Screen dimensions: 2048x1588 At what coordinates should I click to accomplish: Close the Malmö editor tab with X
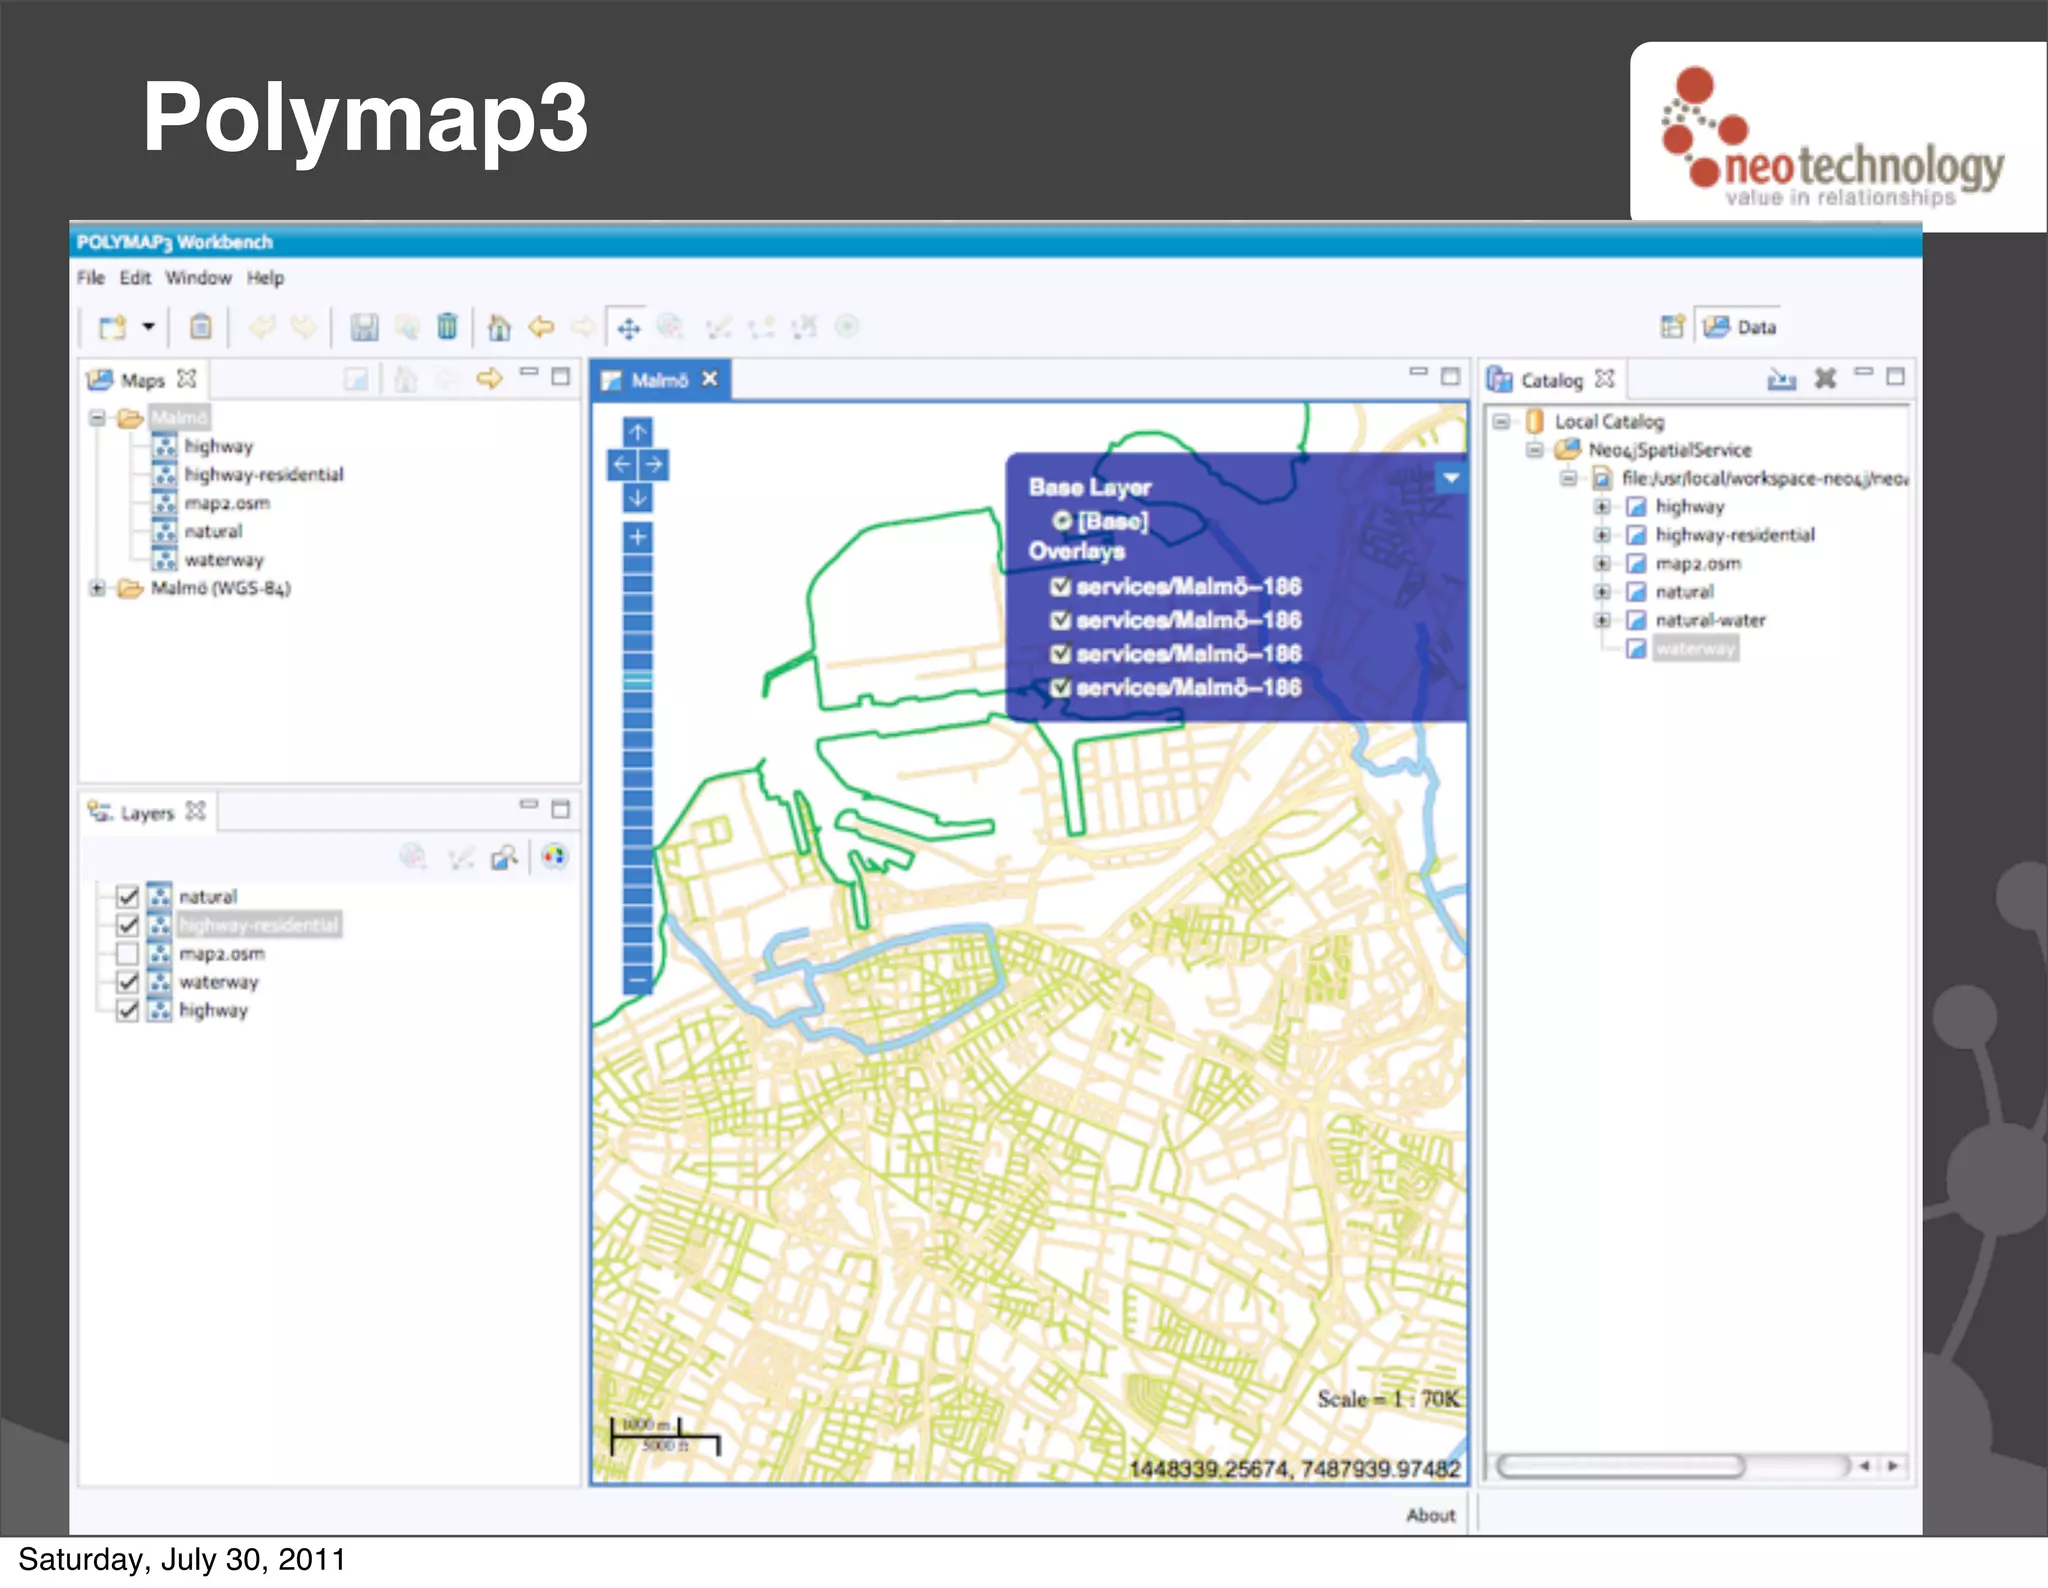point(710,379)
